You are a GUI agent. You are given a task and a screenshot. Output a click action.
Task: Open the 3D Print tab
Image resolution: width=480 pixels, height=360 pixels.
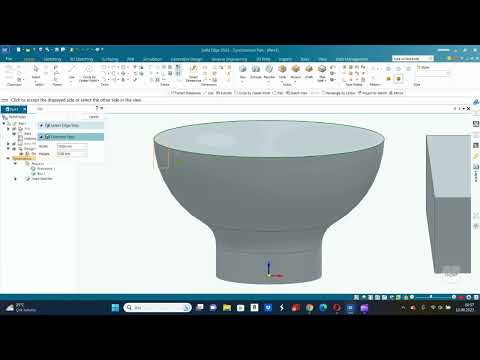(263, 59)
